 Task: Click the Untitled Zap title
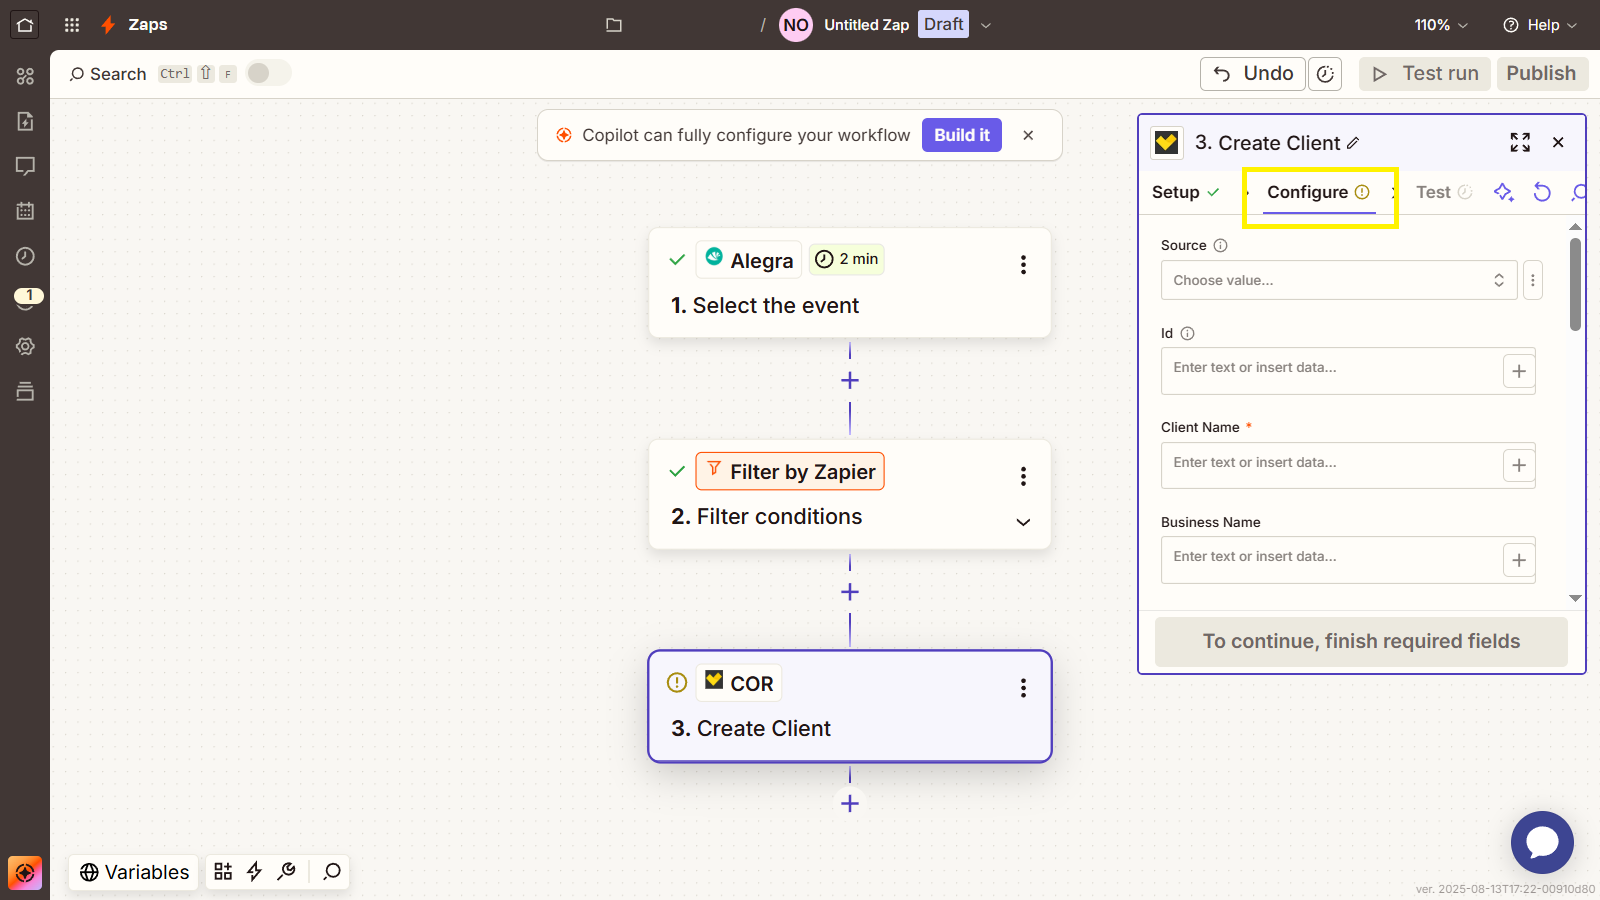point(866,25)
